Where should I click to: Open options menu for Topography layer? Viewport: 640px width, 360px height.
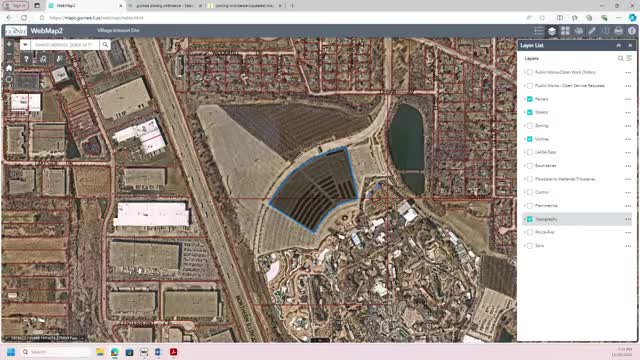click(x=628, y=219)
